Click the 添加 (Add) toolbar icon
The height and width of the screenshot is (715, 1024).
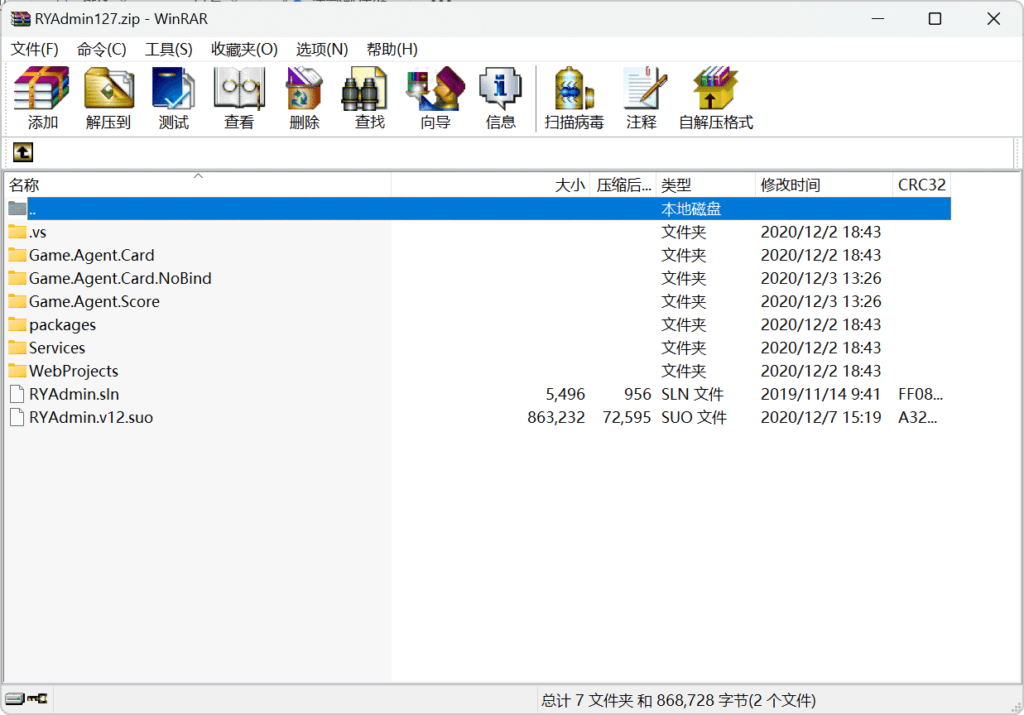[42, 98]
